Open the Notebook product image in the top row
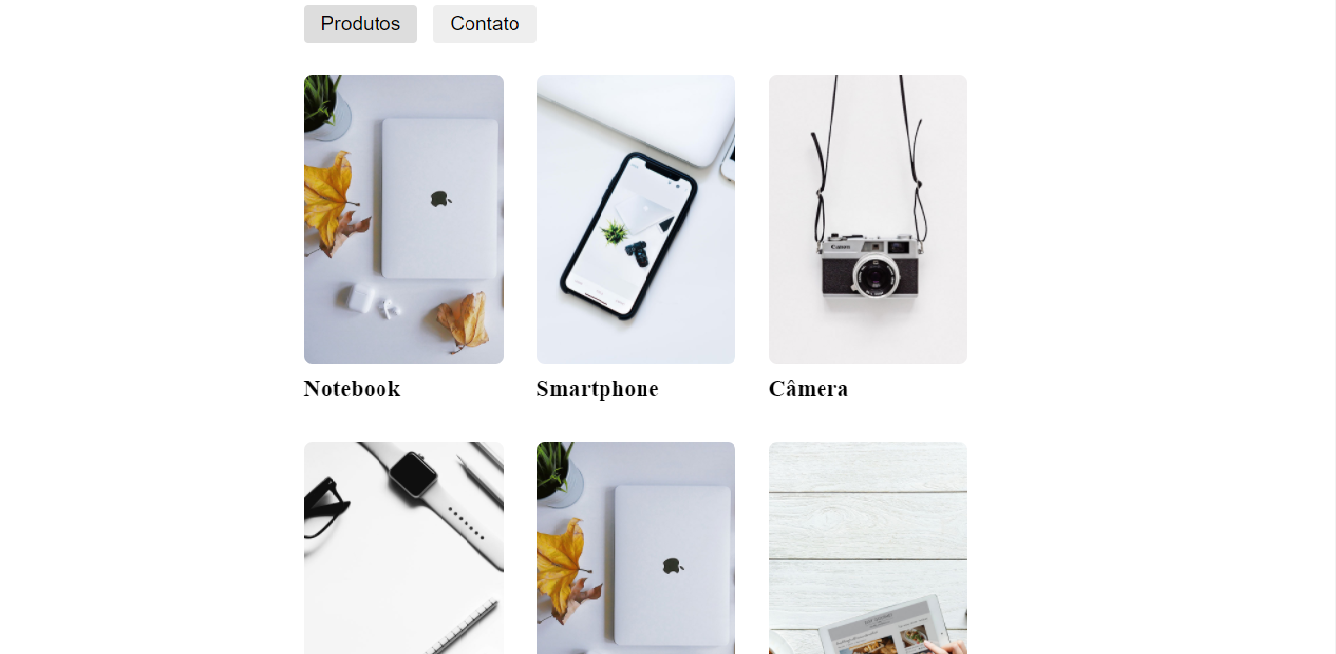Viewport: 1336px width, 654px height. point(404,219)
